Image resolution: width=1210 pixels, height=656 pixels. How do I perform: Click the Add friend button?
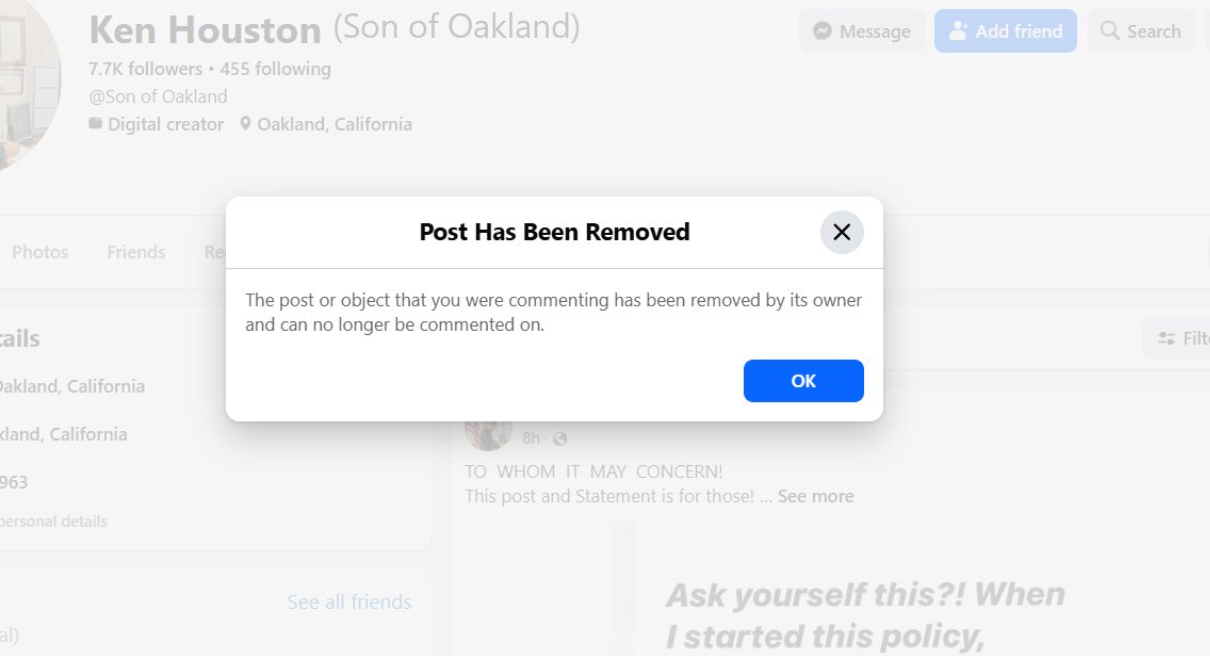(x=1005, y=31)
